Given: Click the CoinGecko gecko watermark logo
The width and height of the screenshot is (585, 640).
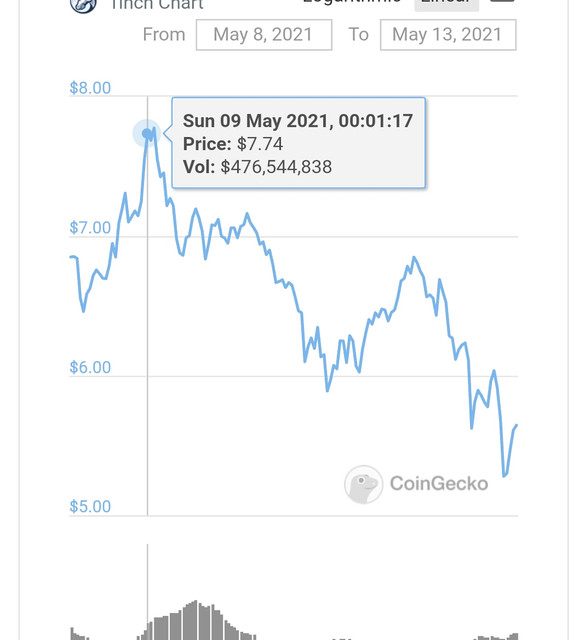Looking at the screenshot, I should (x=363, y=484).
